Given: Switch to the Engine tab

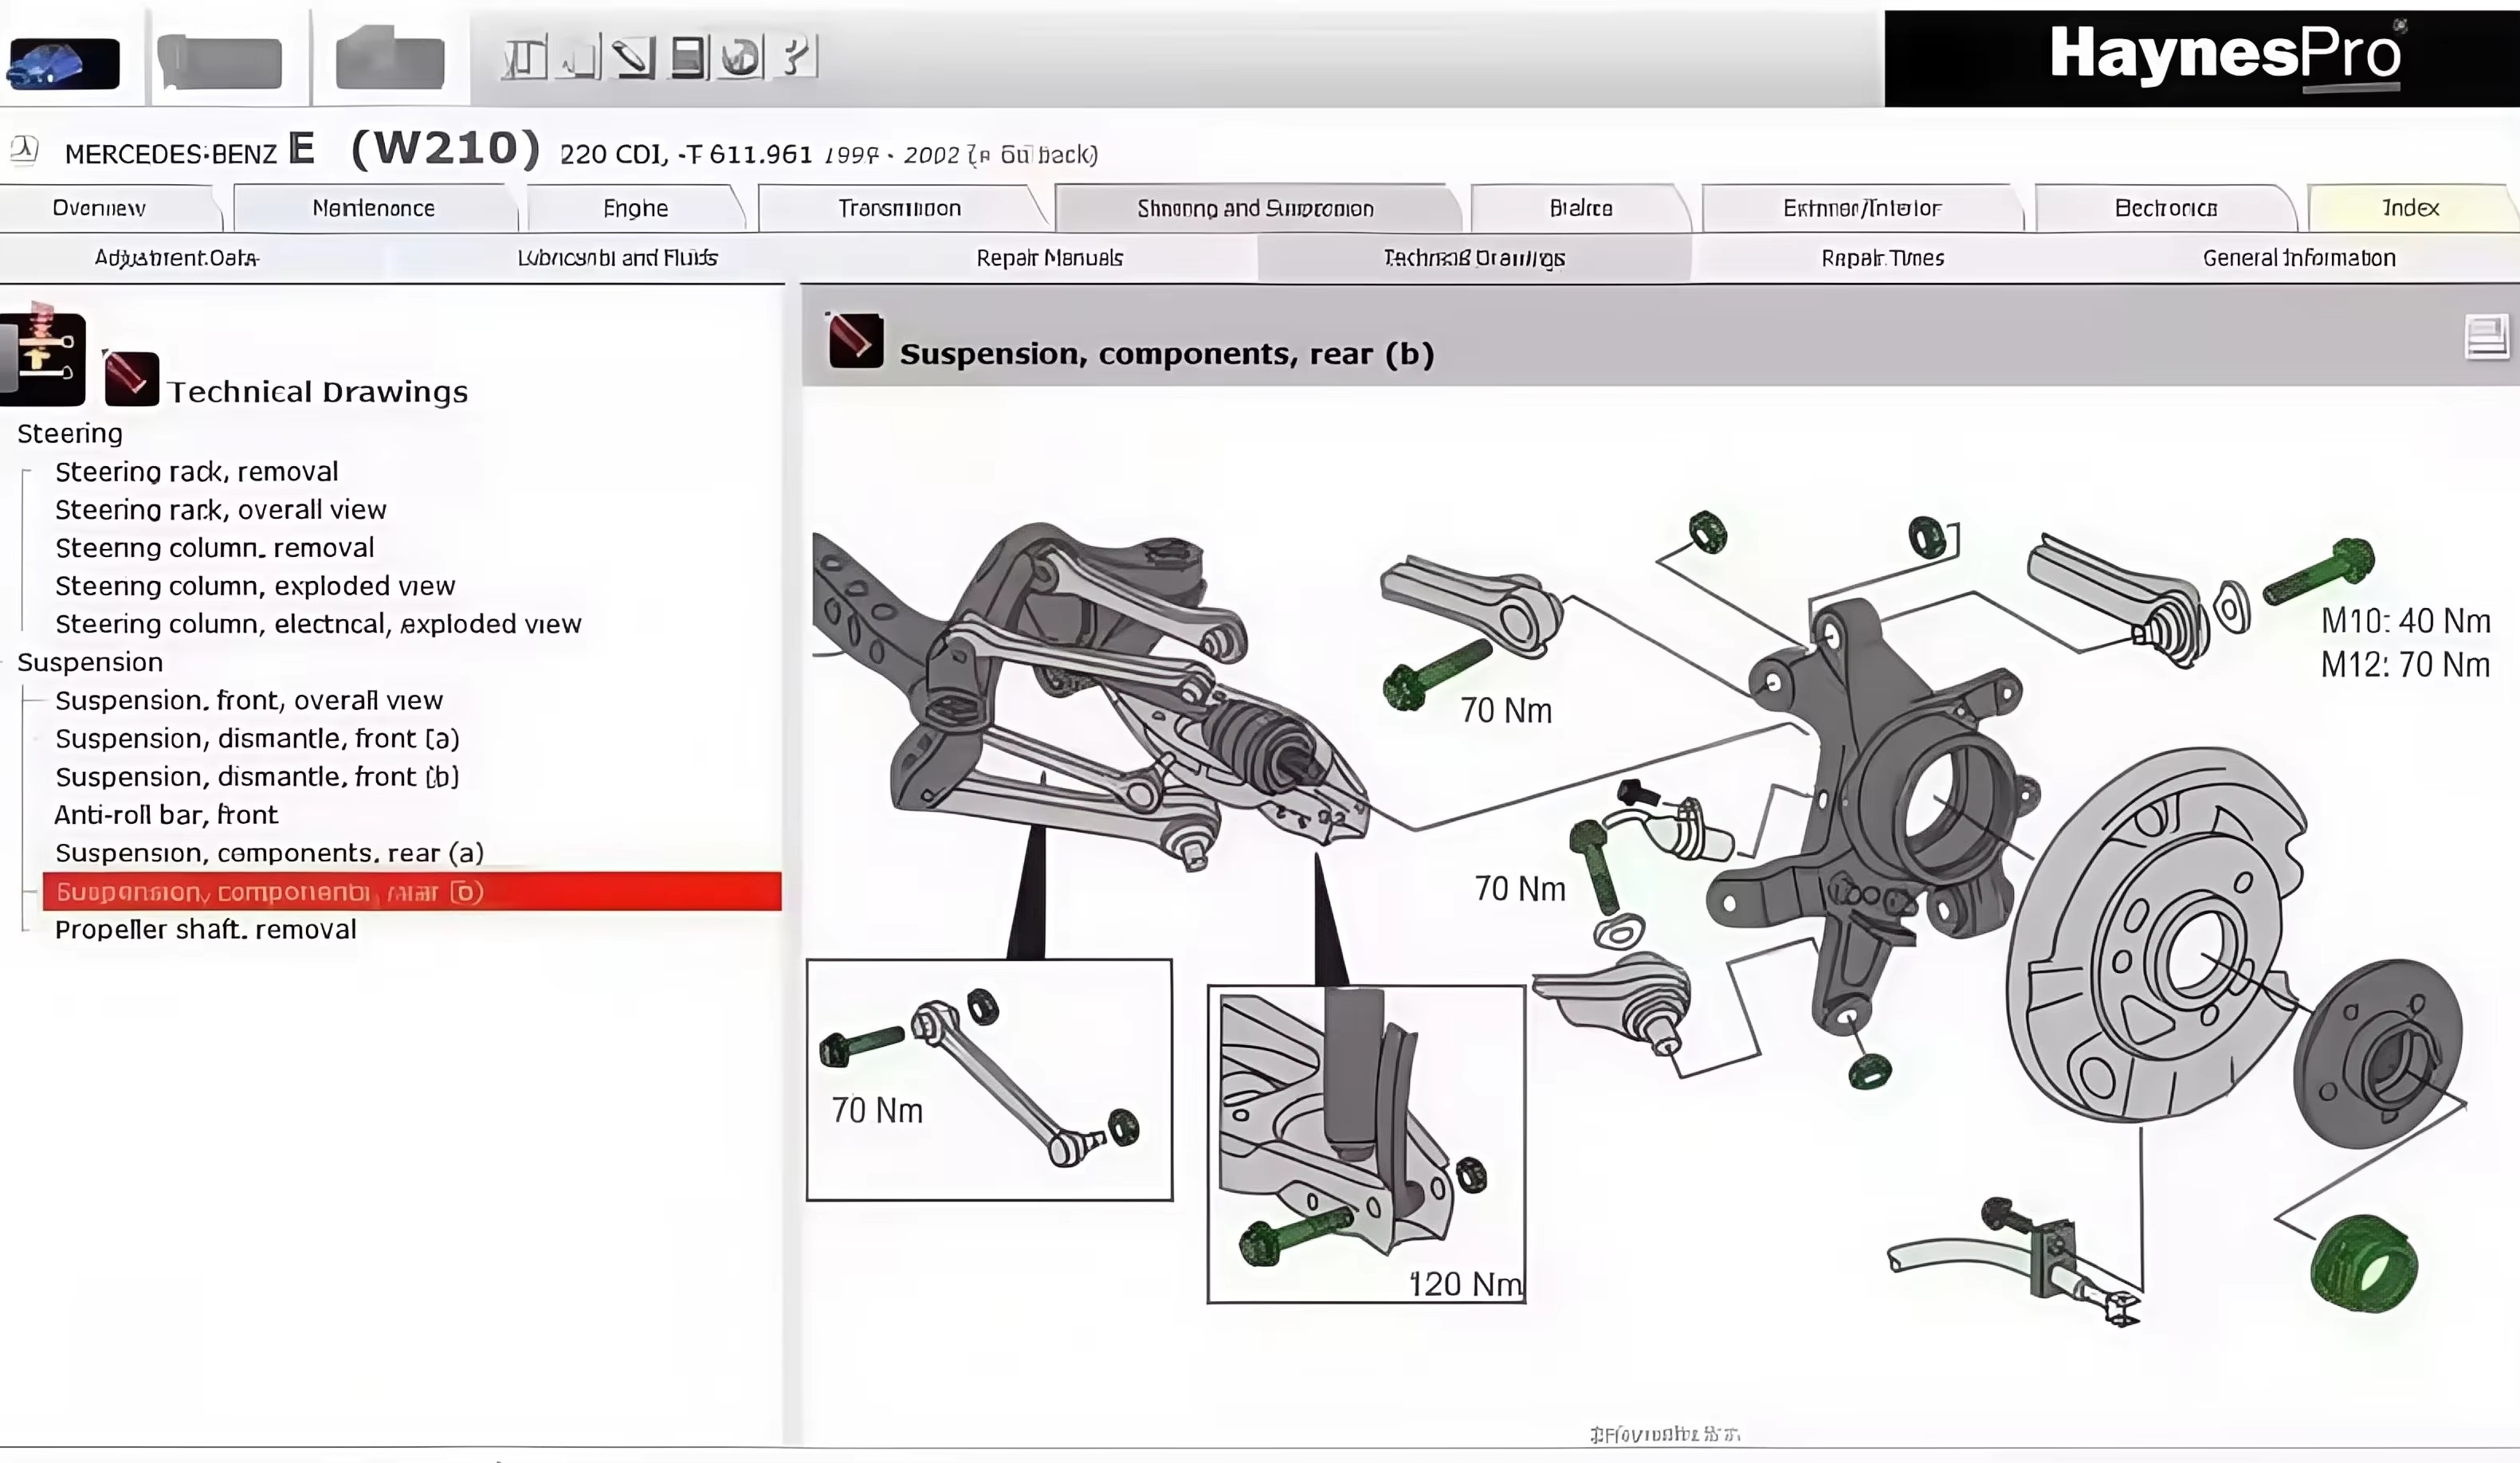Looking at the screenshot, I should 636,208.
